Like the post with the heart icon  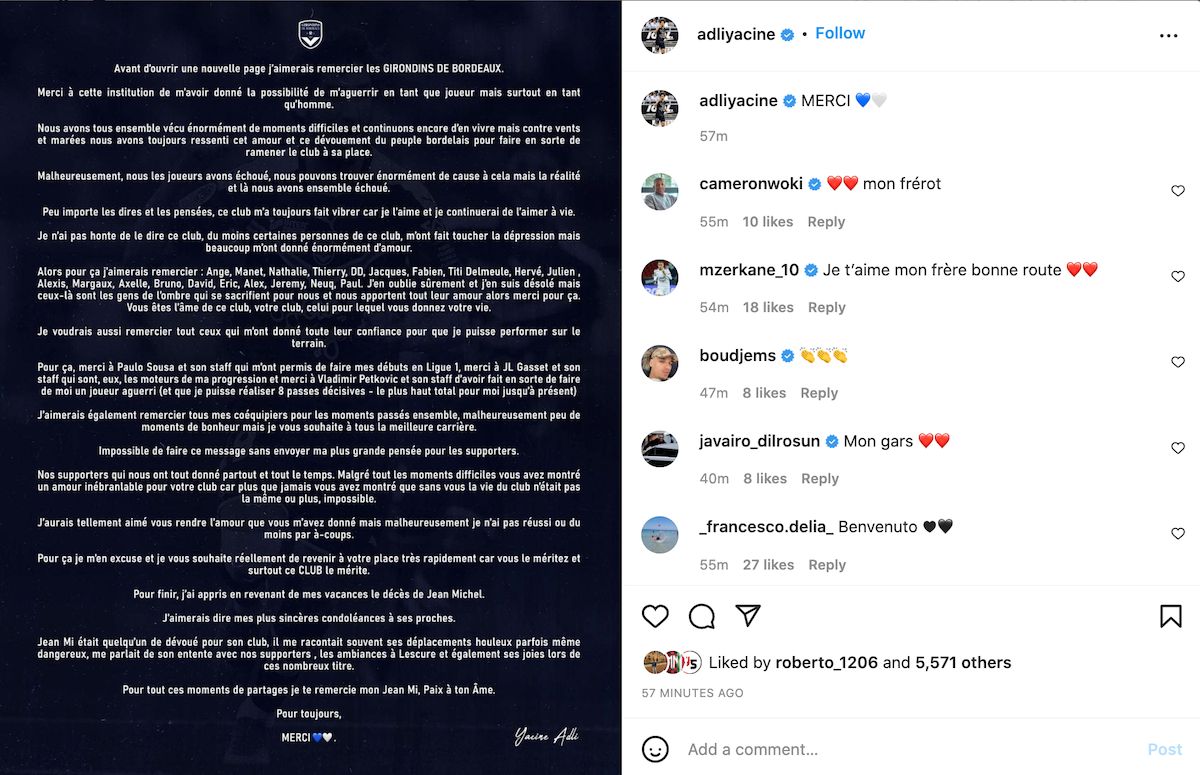click(655, 616)
